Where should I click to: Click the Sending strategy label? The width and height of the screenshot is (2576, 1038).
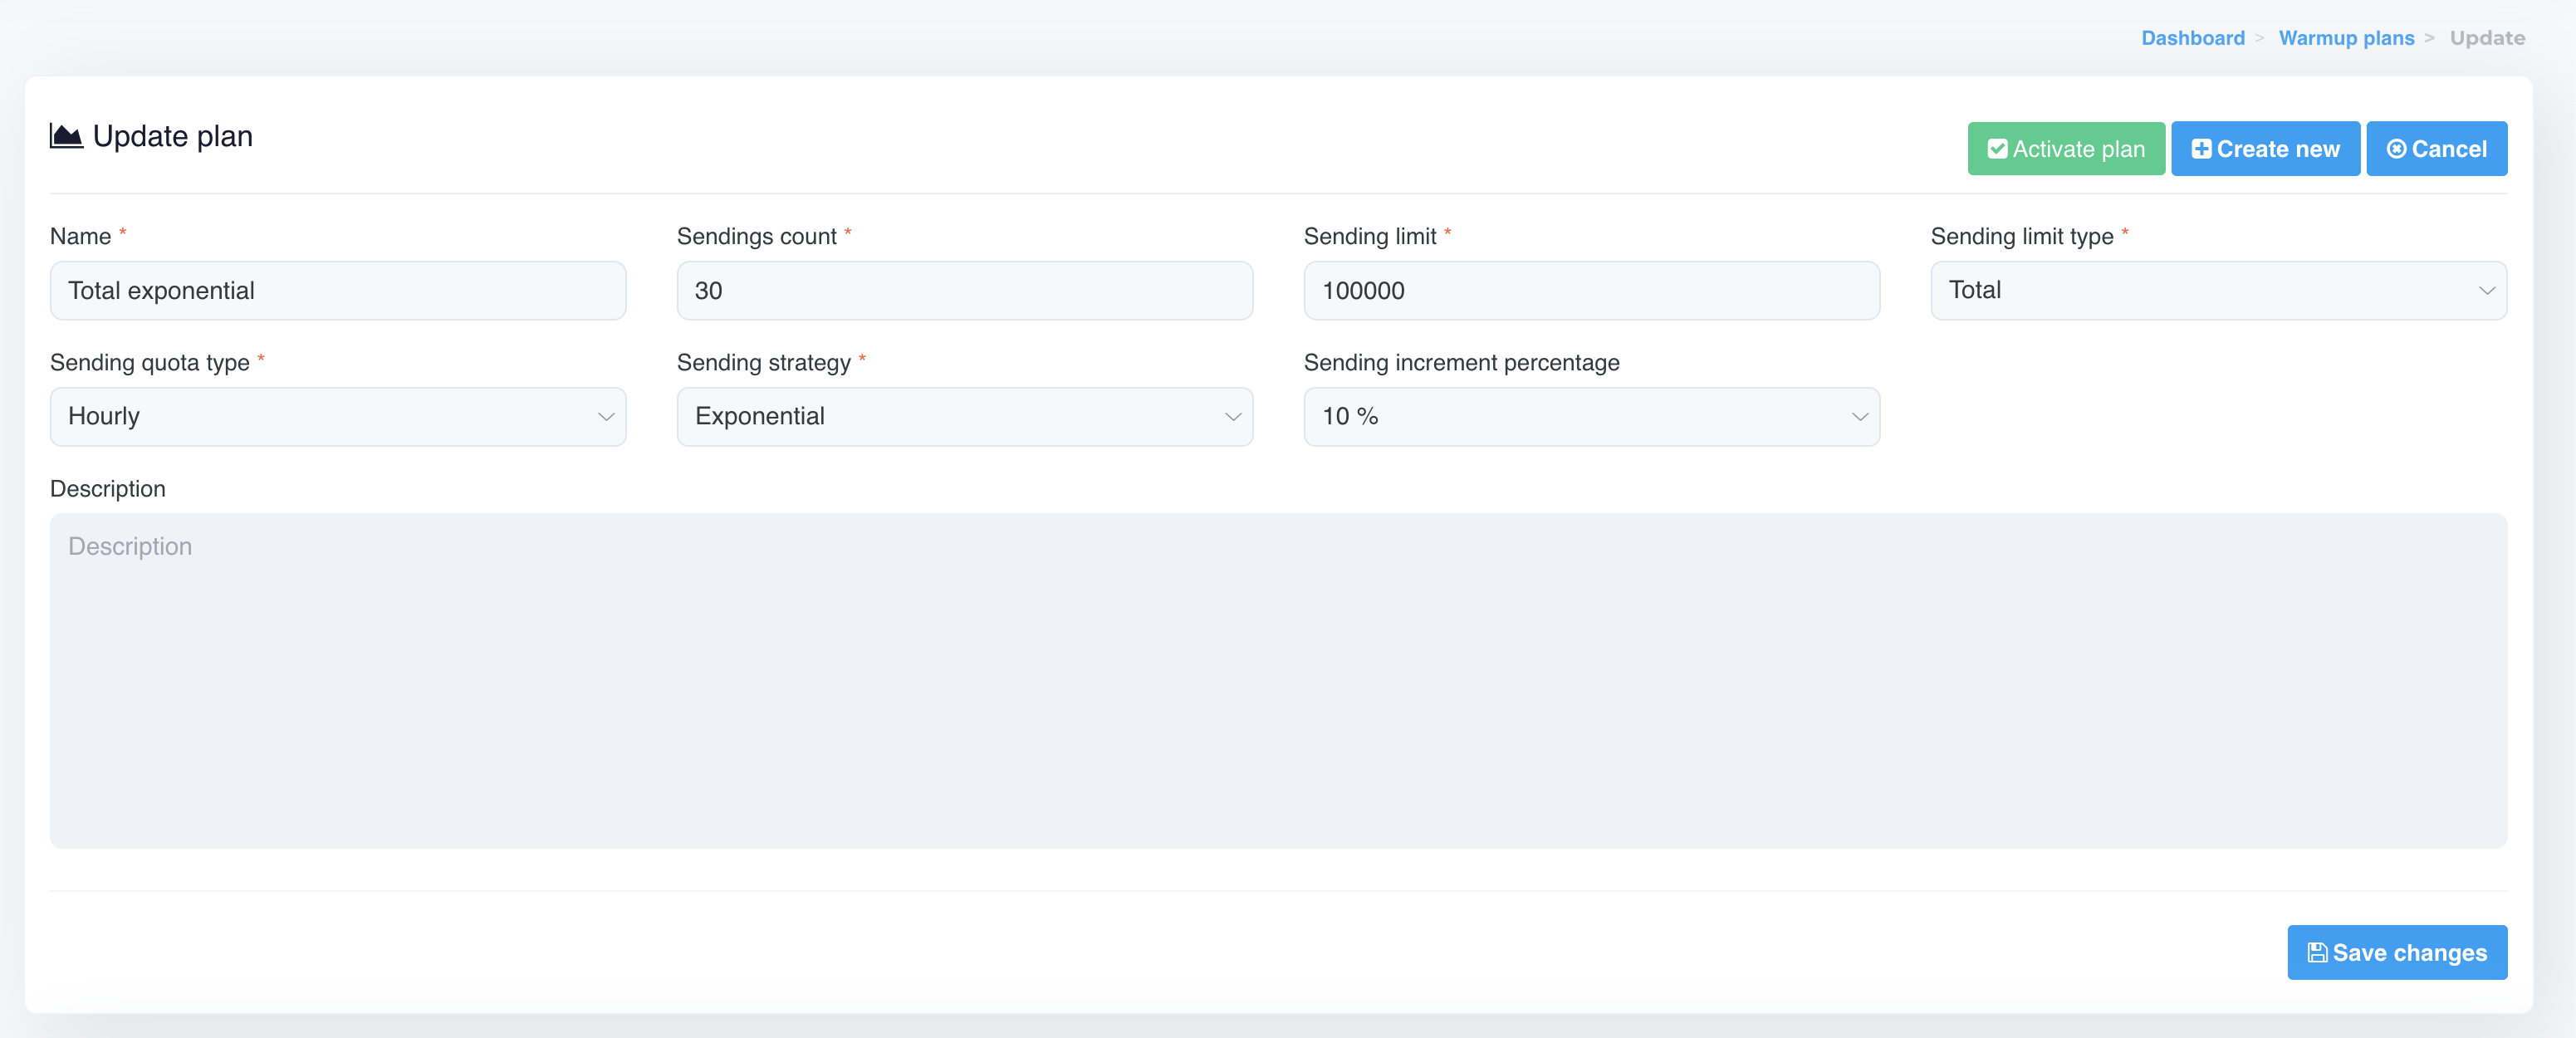763,362
